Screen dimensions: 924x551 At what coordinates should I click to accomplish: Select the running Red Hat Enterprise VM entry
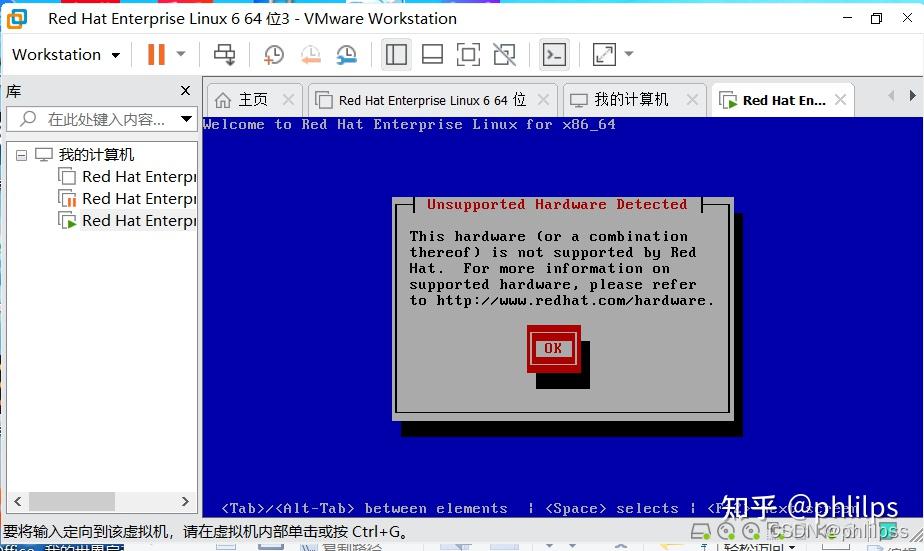coord(128,220)
